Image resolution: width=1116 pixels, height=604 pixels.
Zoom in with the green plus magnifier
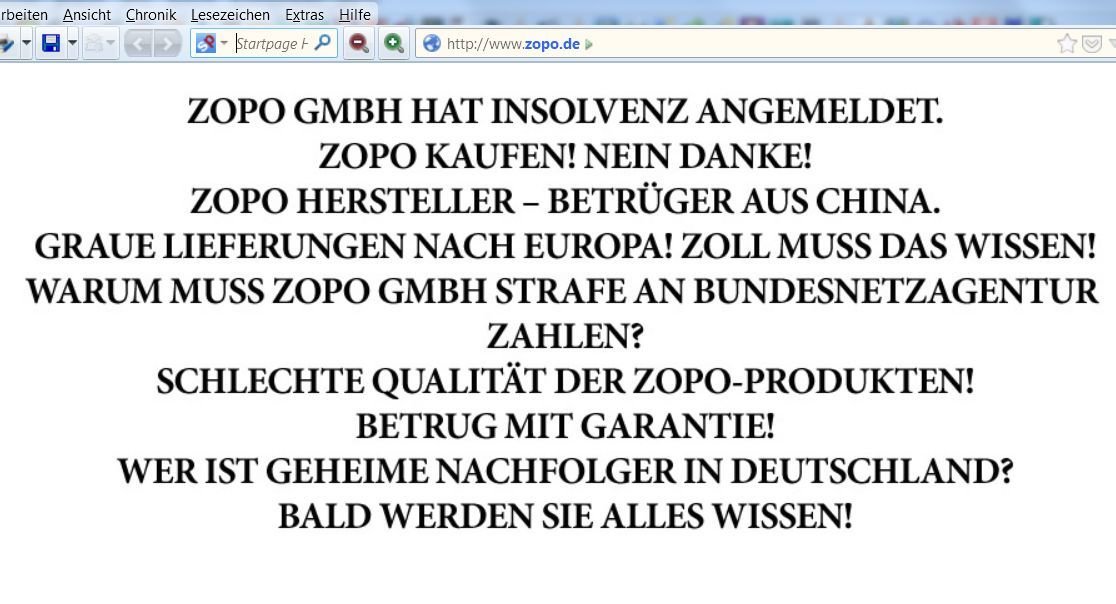pyautogui.click(x=394, y=44)
